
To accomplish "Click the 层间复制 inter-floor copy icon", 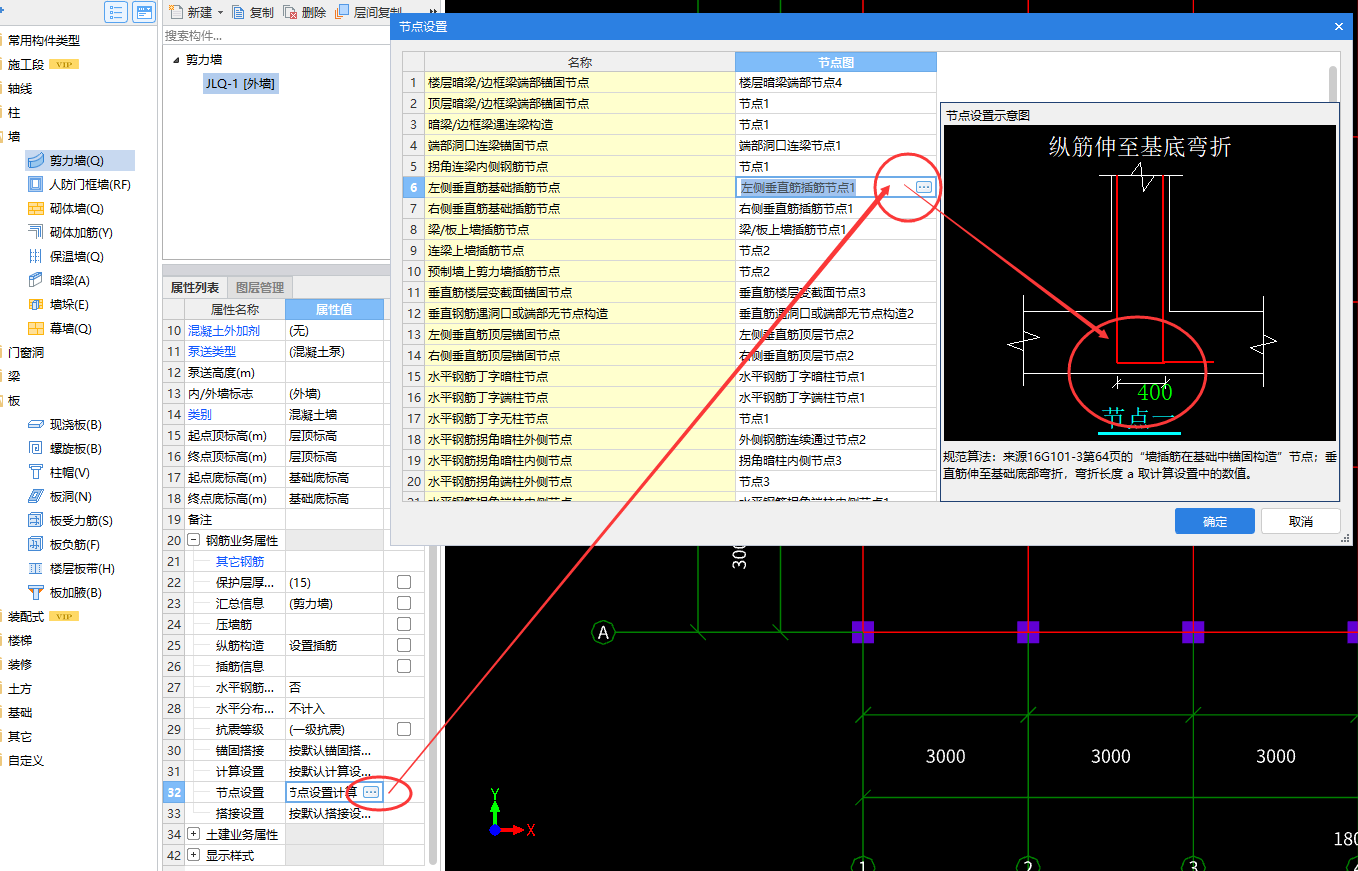I will (x=342, y=12).
